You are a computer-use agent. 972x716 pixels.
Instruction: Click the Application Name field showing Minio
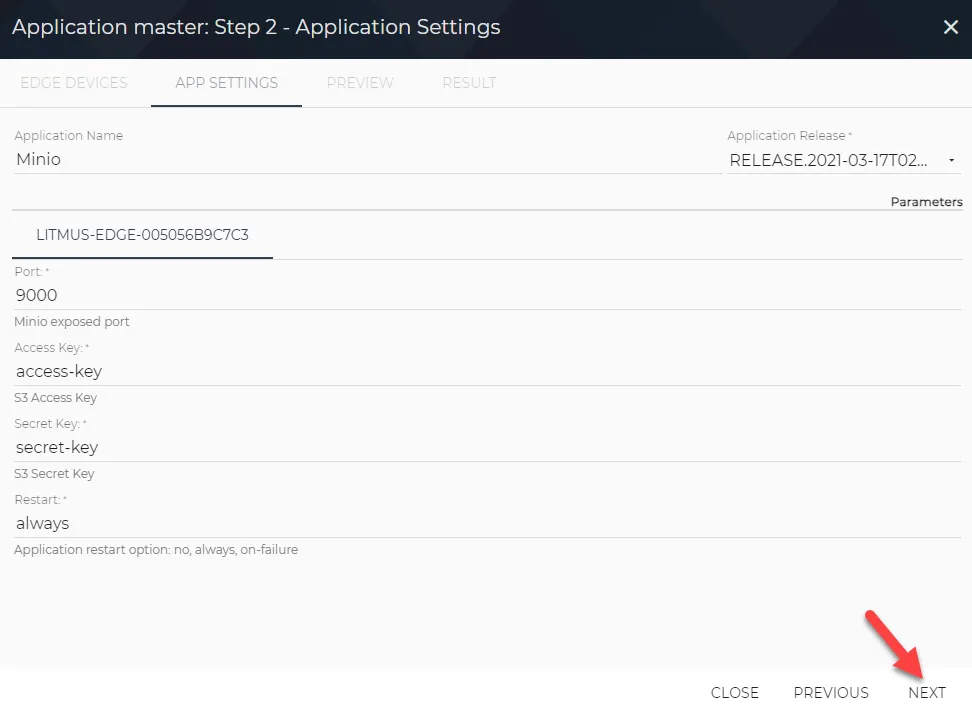[368, 159]
